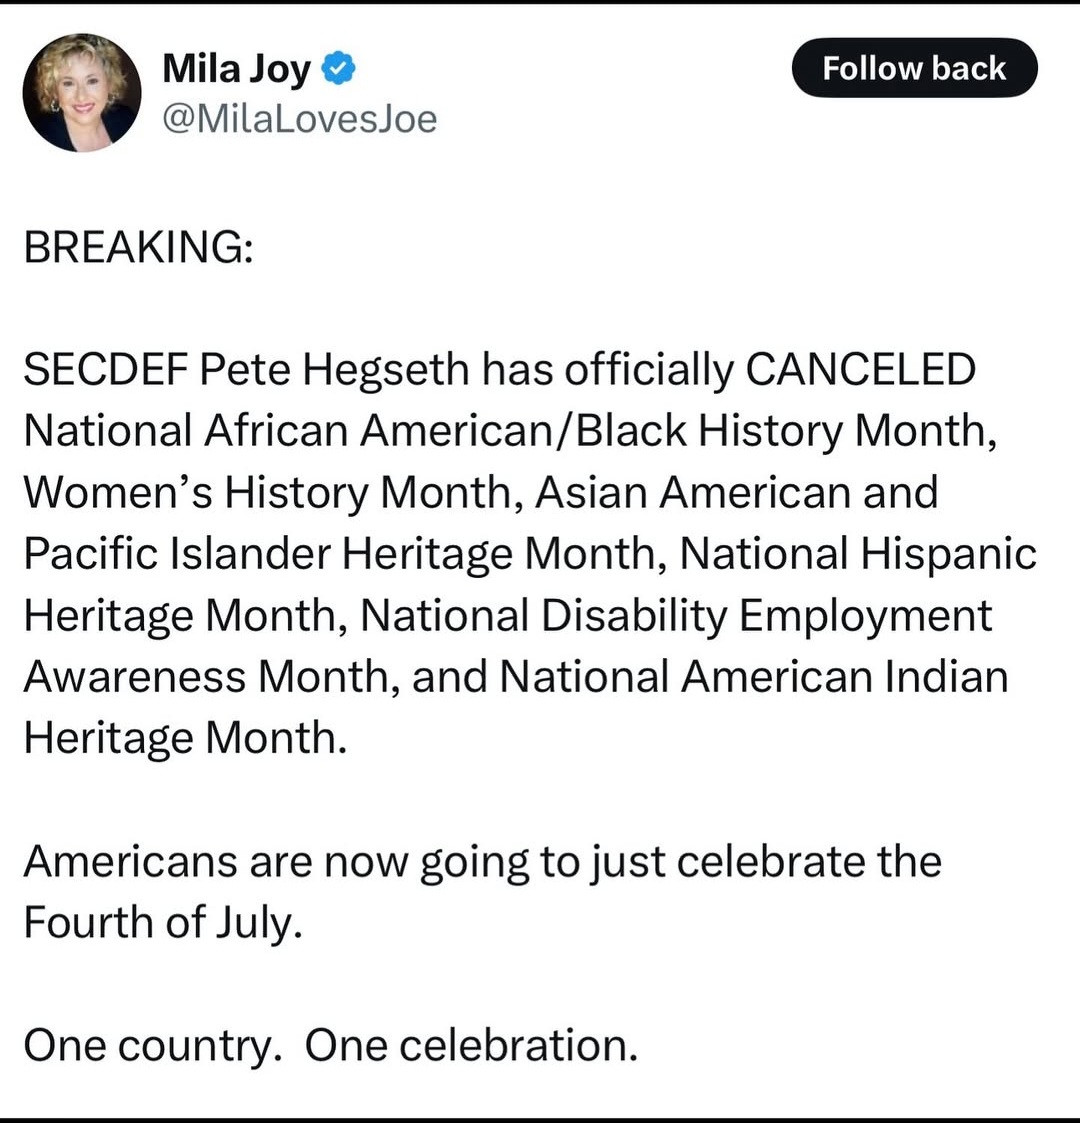This screenshot has width=1080, height=1123.
Task: Click the final 'Heritage Month.' line
Action: click(x=185, y=738)
